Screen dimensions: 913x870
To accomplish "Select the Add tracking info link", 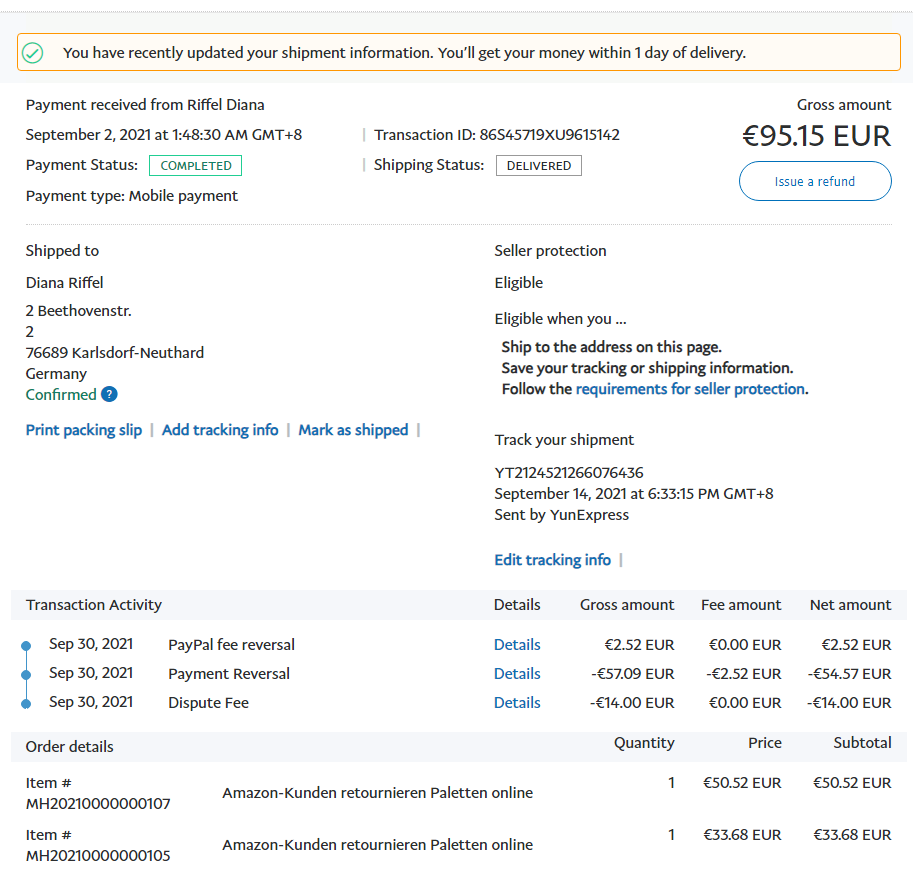I will click(220, 430).
